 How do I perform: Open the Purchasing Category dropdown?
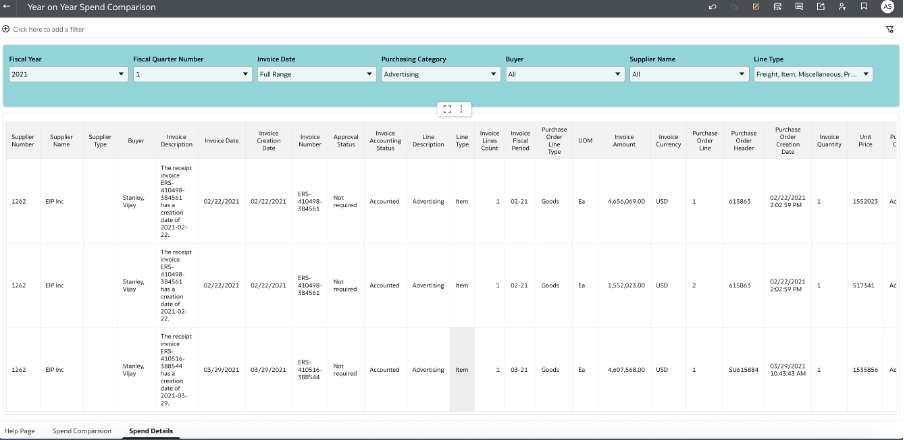(440, 74)
